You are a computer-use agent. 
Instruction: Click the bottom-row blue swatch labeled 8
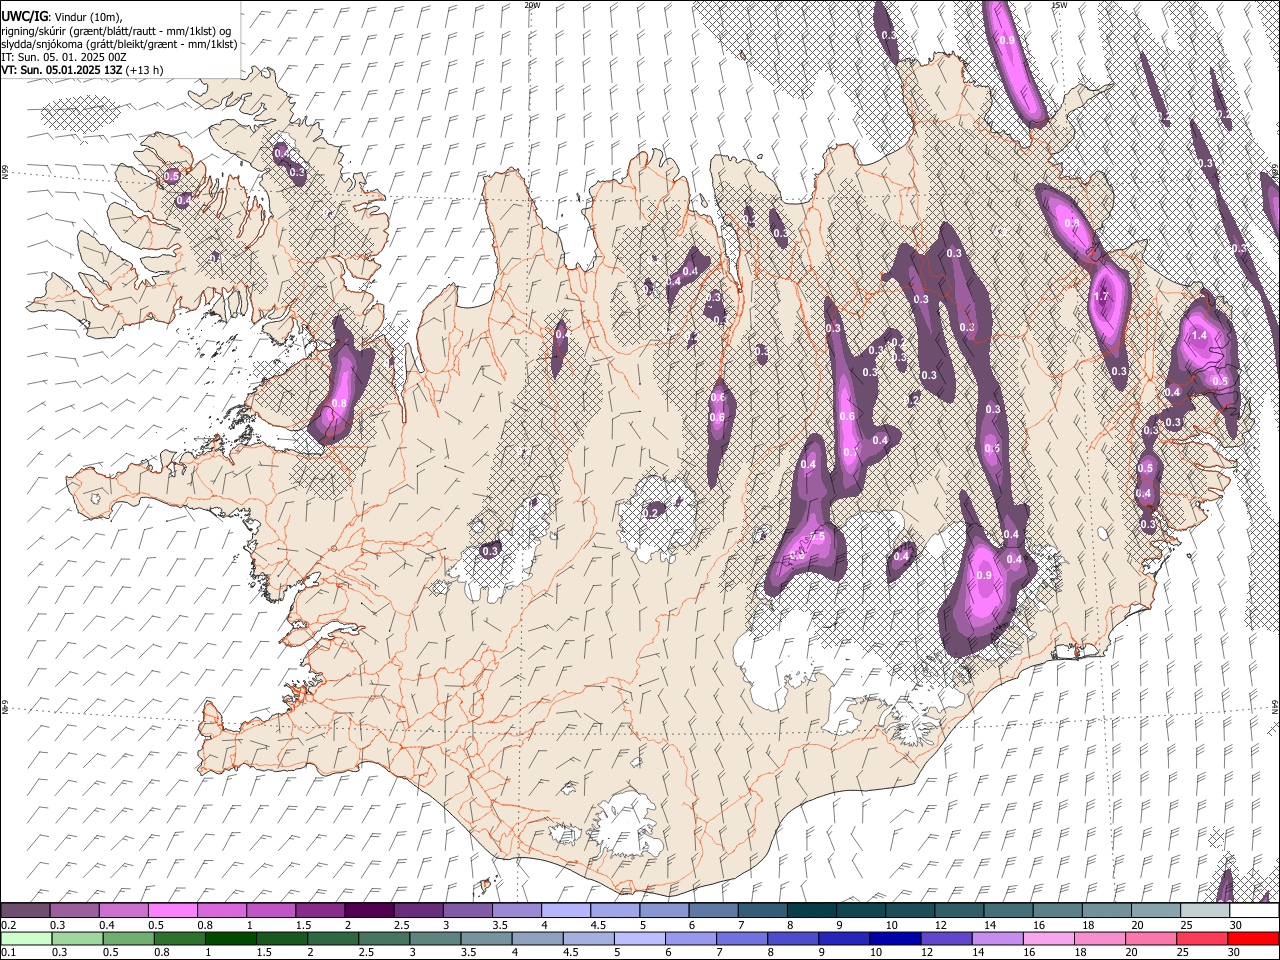[793, 938]
